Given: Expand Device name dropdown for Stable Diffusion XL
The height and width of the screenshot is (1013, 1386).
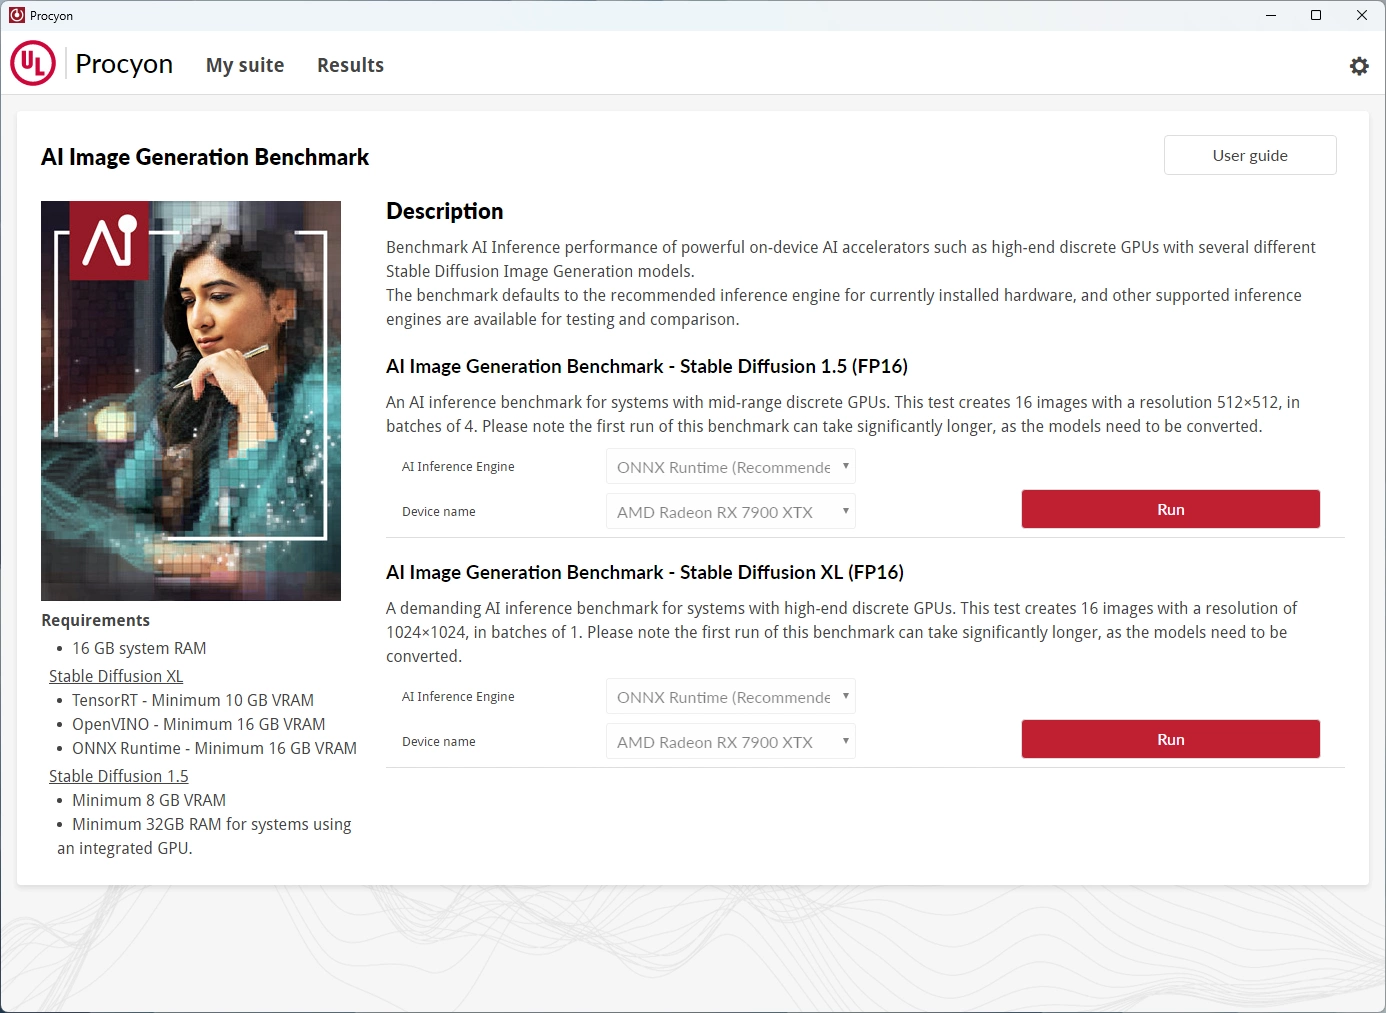Looking at the screenshot, I should 731,742.
